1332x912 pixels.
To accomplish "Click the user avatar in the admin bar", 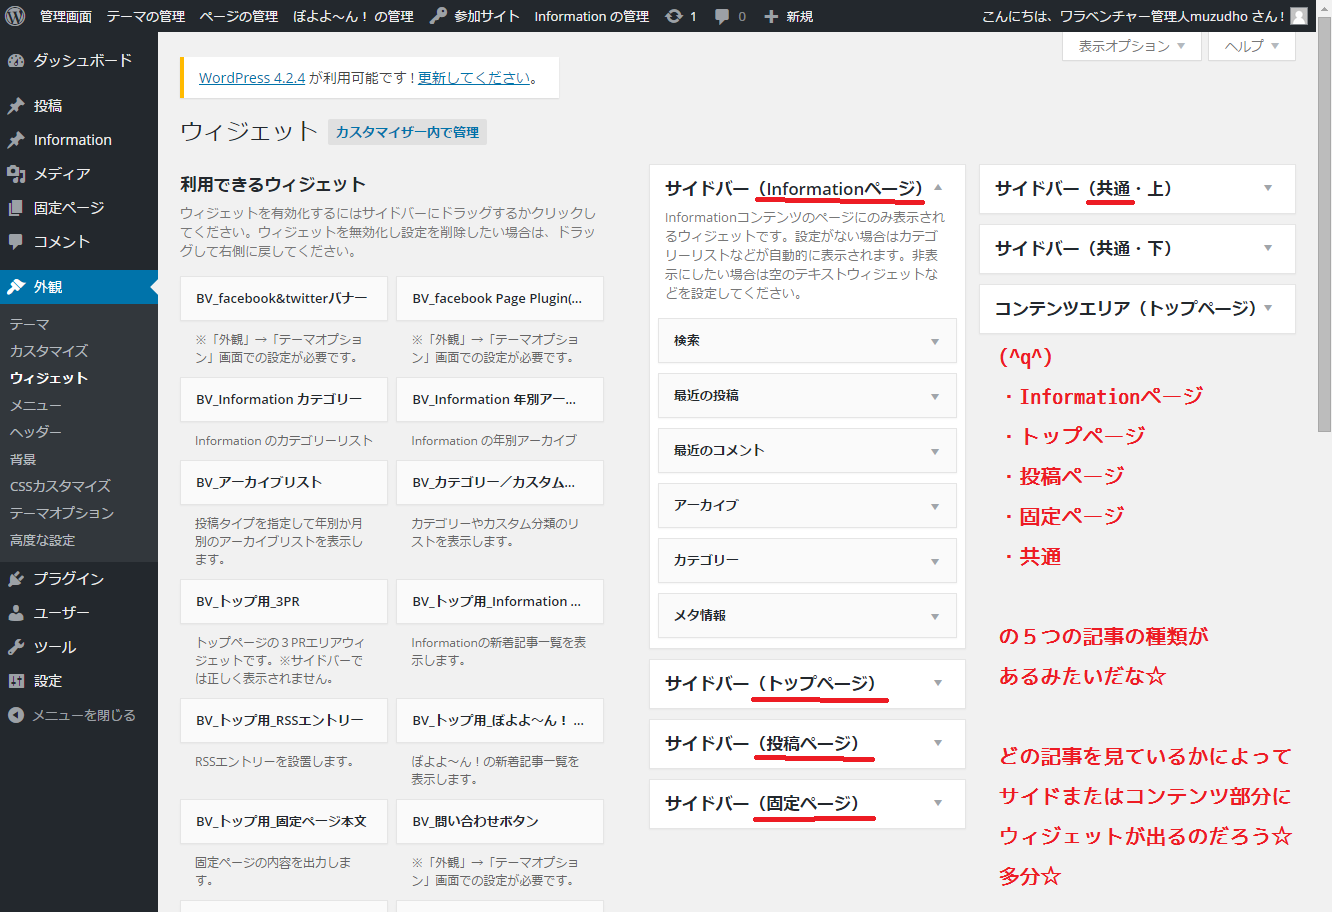I will tap(1299, 16).
